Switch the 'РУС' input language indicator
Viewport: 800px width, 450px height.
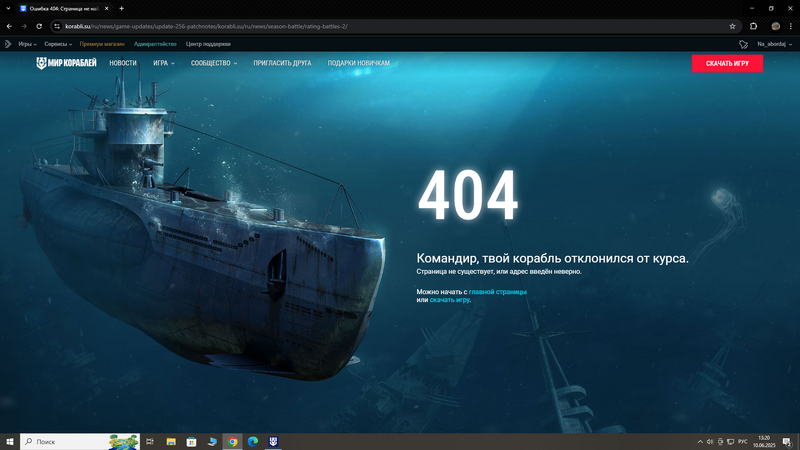pos(742,442)
